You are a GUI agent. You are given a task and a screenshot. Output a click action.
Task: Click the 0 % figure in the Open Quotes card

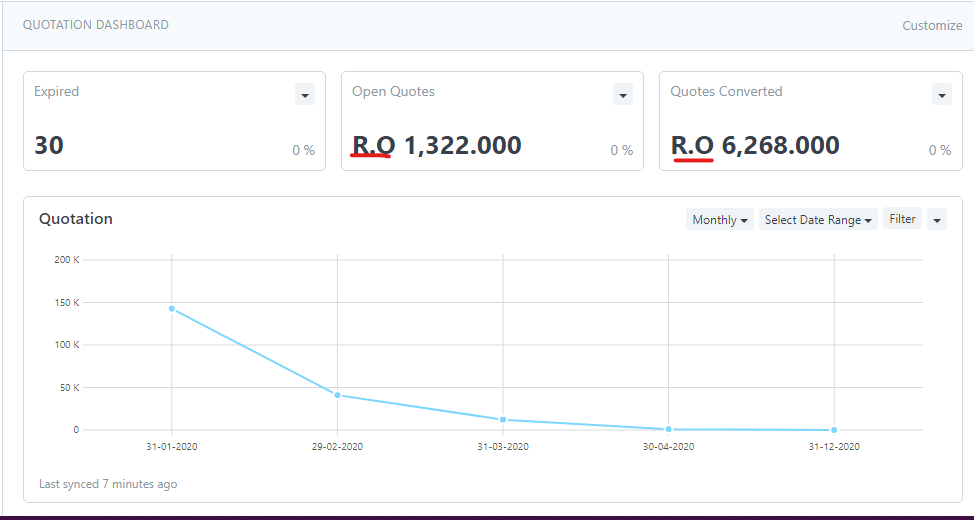[622, 150]
